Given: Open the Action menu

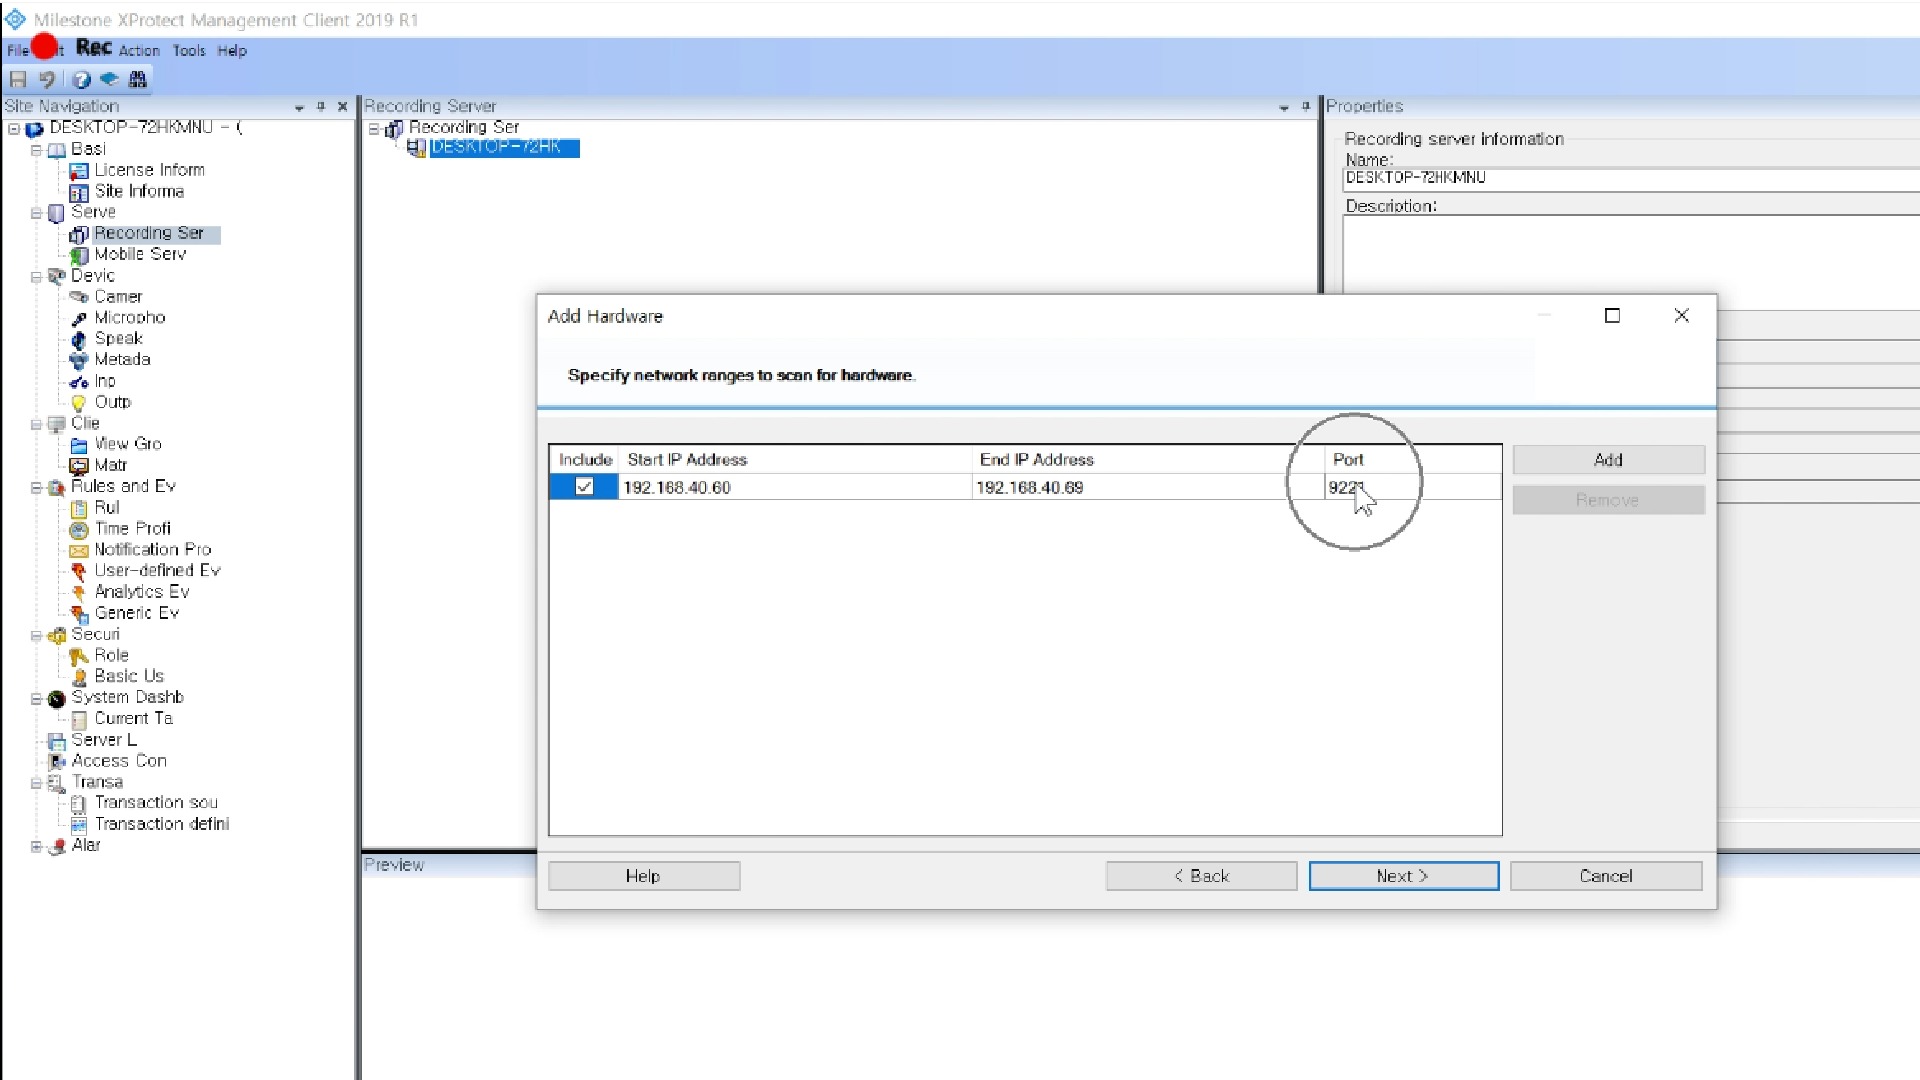Looking at the screenshot, I should coord(139,50).
